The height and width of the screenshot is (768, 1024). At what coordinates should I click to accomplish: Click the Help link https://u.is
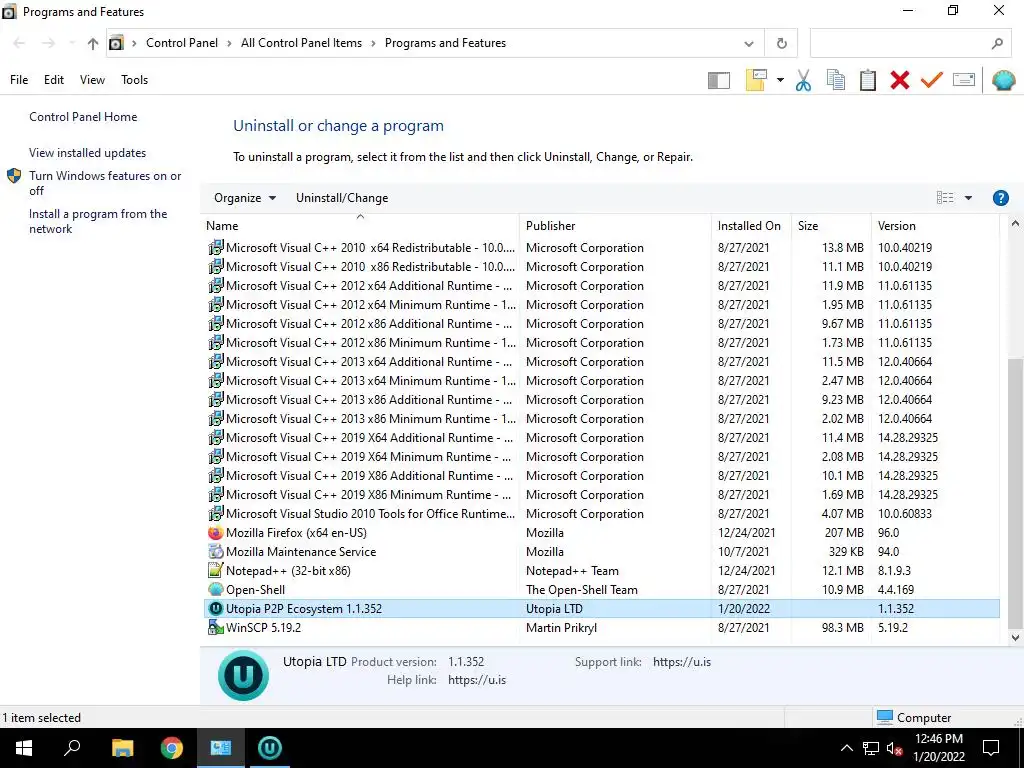coord(477,680)
